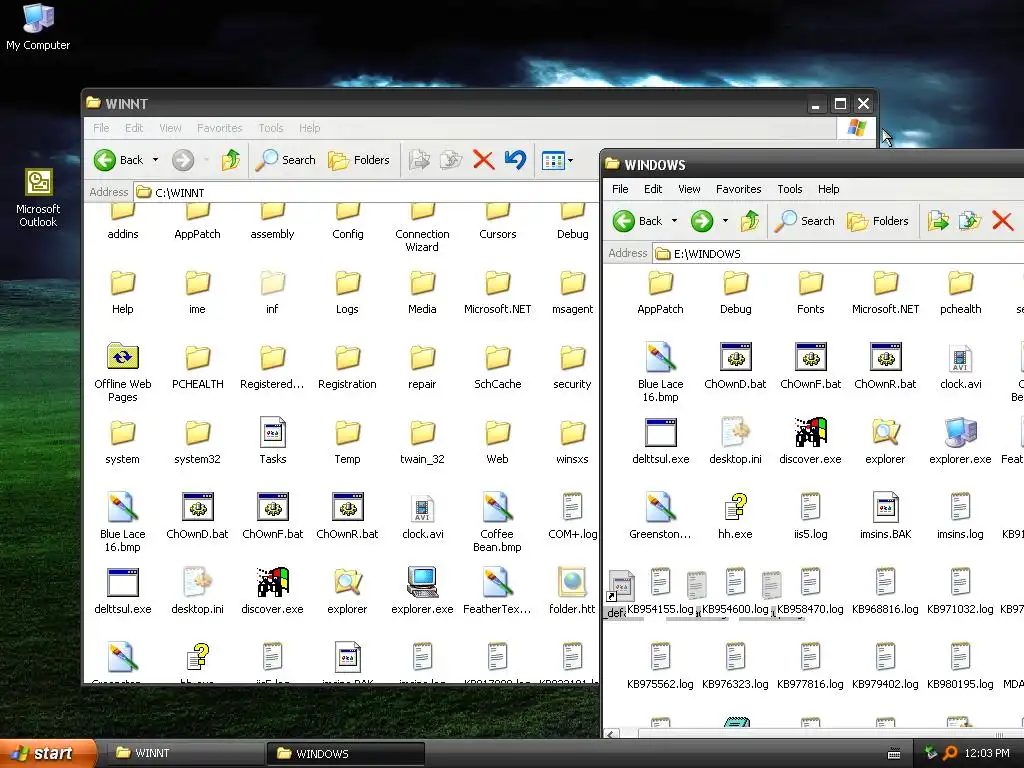This screenshot has width=1024, height=768.
Task: Click left arrow of WINDOWS horizontal scrollbar
Action: click(x=611, y=734)
